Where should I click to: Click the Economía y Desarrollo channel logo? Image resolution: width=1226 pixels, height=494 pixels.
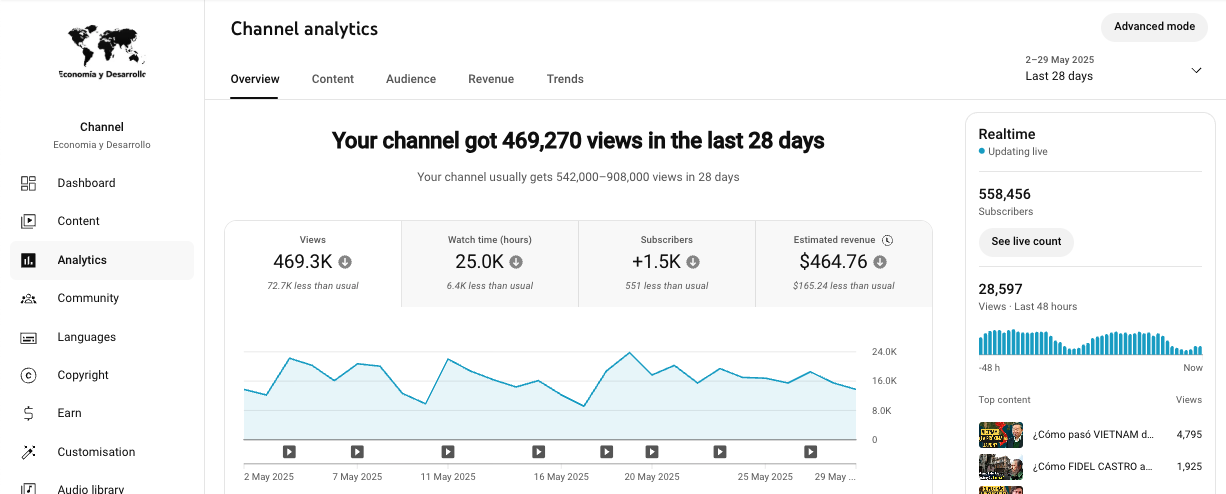click(102, 52)
